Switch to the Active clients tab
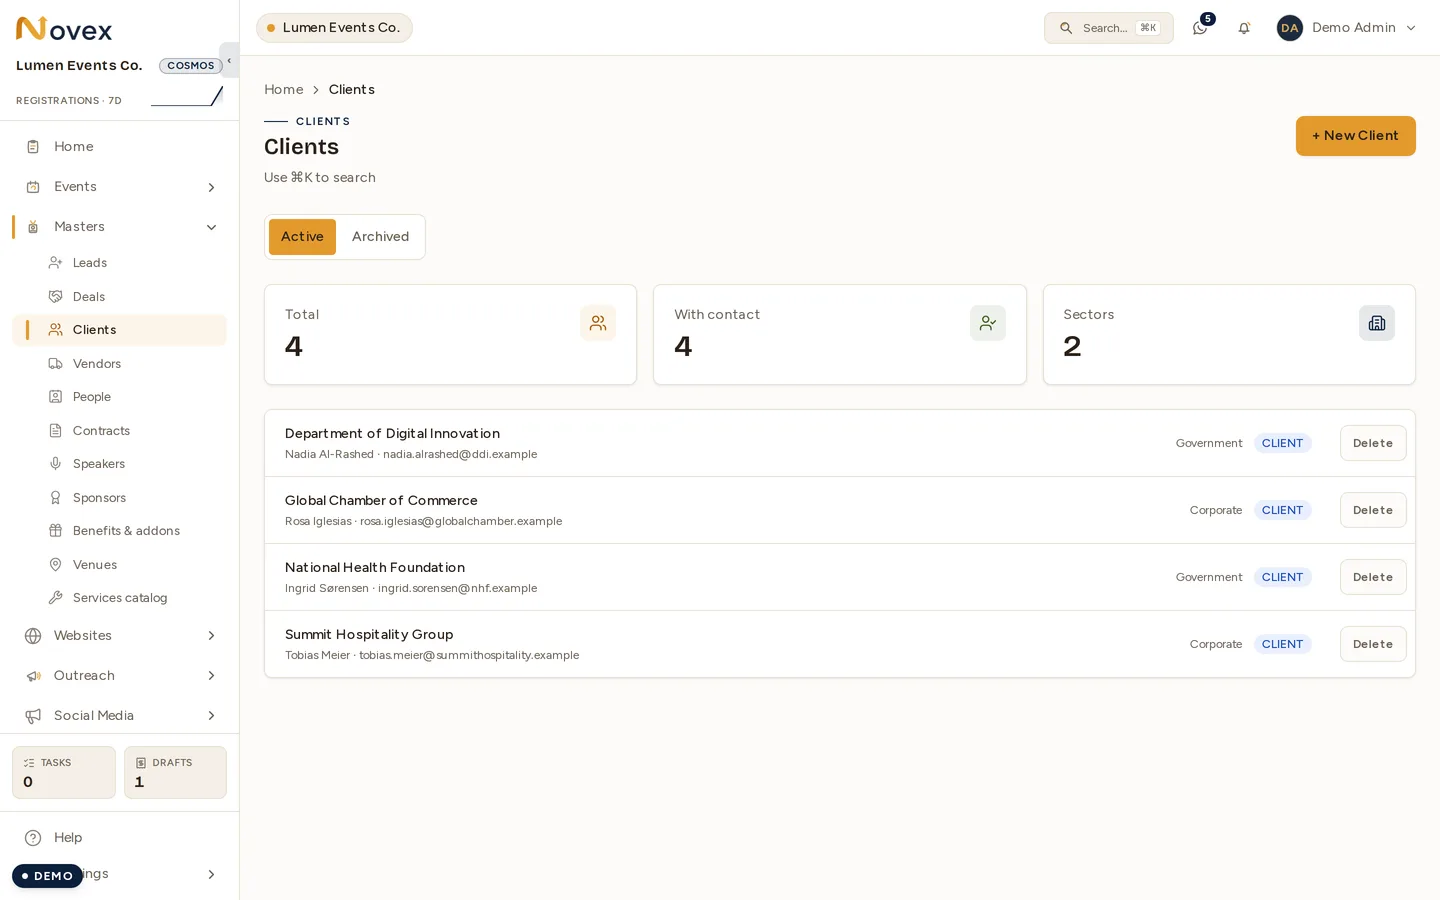Screen dimensions: 1440x900 [302, 237]
